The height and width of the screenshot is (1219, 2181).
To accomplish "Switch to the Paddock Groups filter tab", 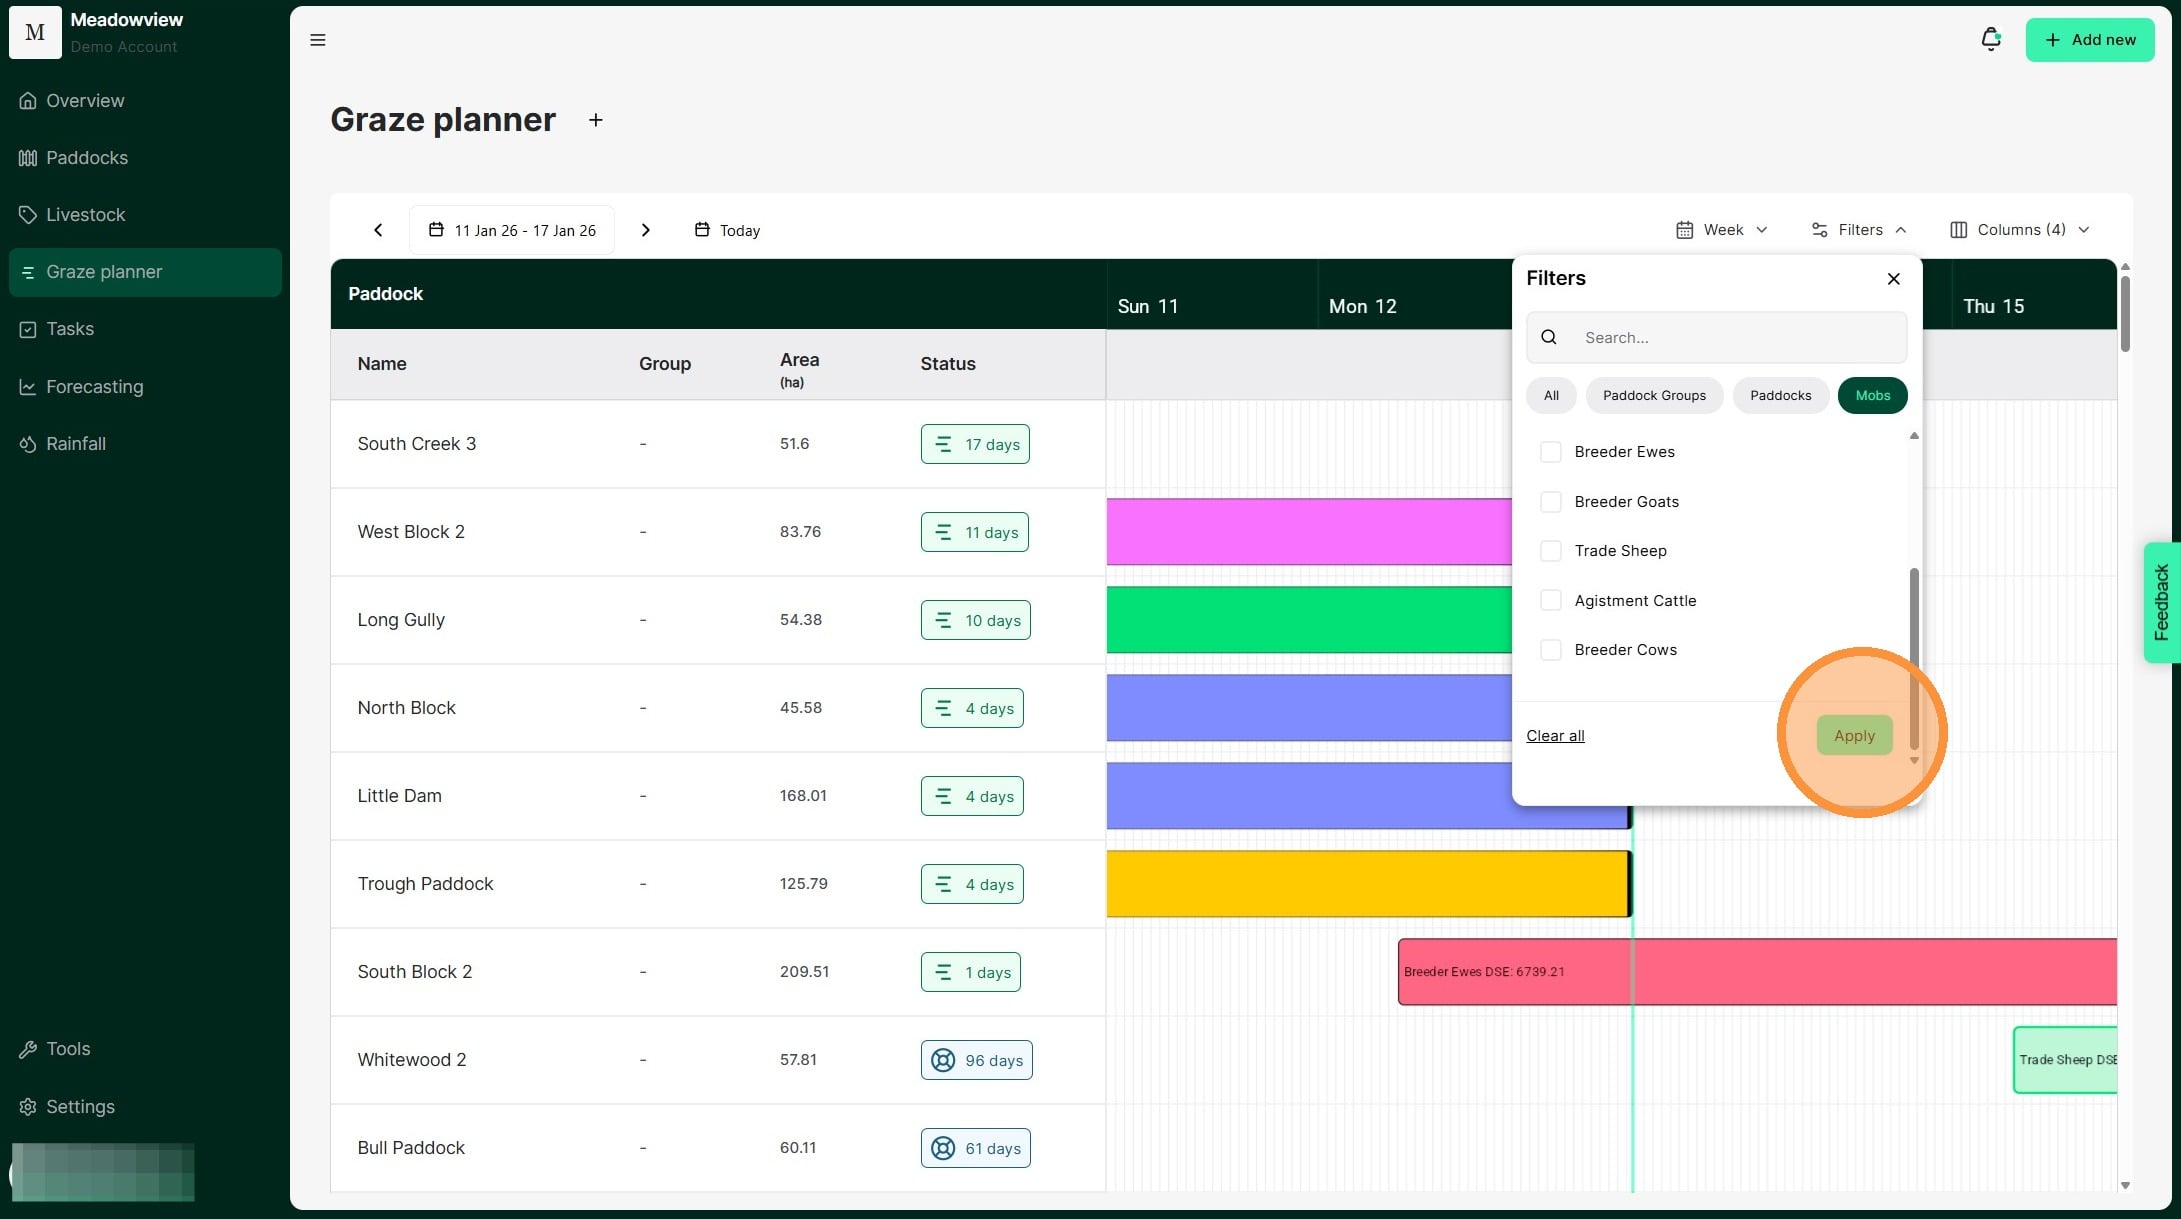I will click(1654, 395).
